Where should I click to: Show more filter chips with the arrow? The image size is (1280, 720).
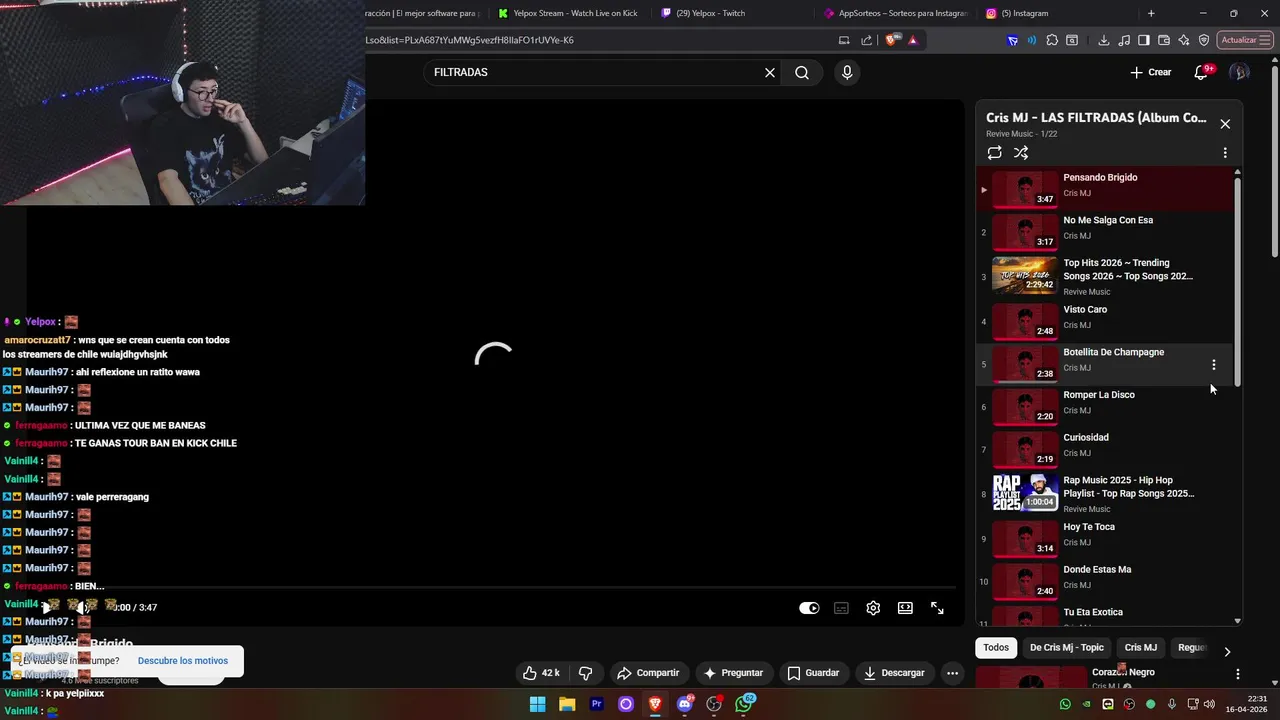pyautogui.click(x=1227, y=651)
